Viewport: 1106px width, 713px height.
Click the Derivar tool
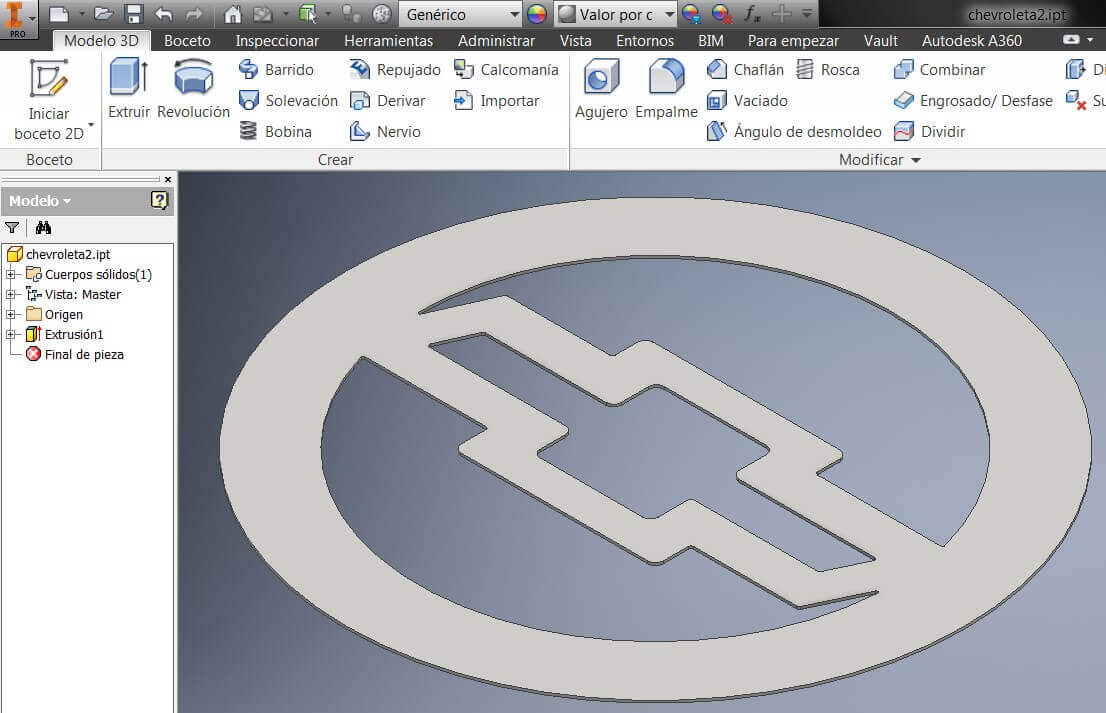(387, 101)
